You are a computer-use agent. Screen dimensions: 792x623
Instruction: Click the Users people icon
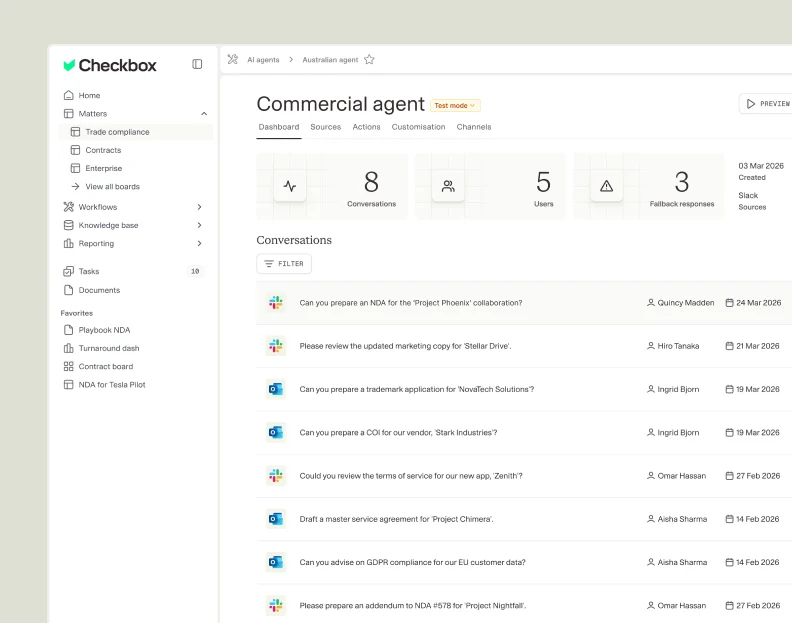(x=448, y=186)
